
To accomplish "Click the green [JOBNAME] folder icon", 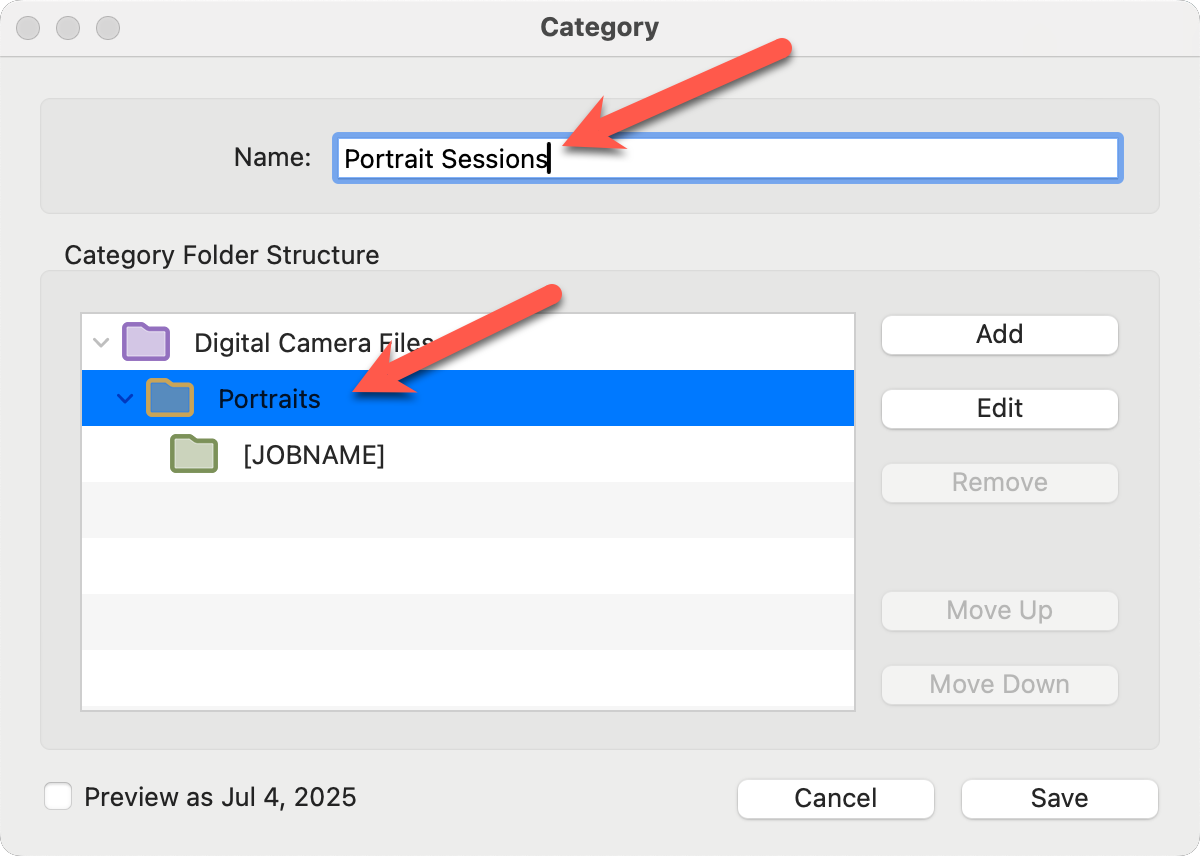I will click(194, 455).
